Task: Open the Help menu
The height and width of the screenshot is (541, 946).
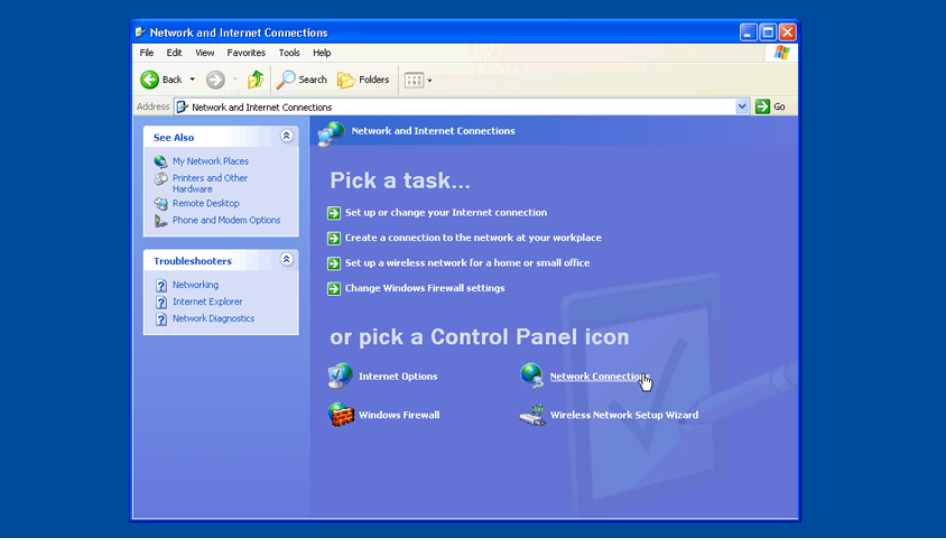Action: [322, 52]
